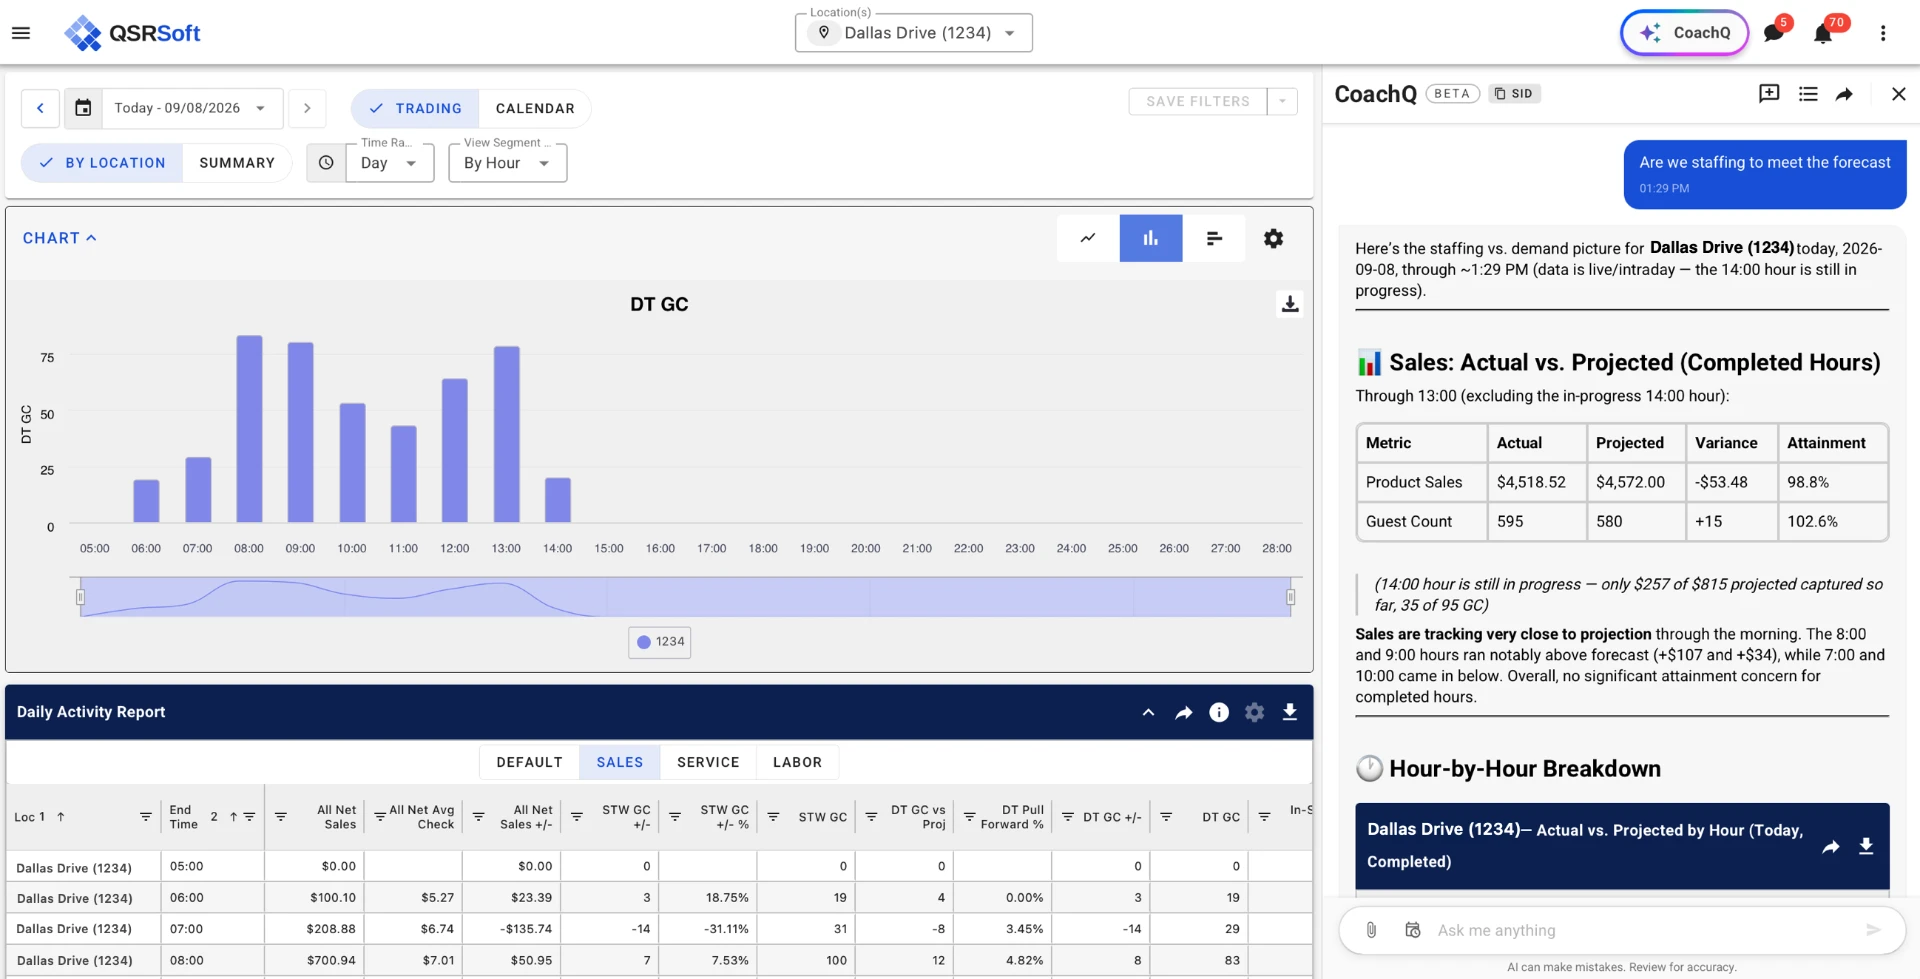Click the right range slider handle under chart
This screenshot has width=1920, height=979.
(1291, 597)
